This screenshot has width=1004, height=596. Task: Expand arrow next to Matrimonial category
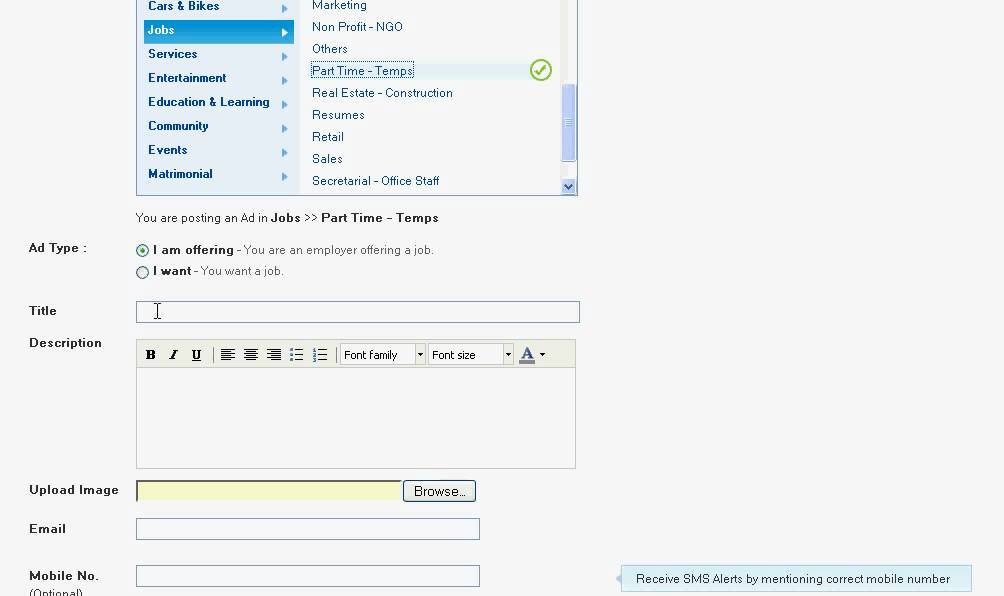285,176
